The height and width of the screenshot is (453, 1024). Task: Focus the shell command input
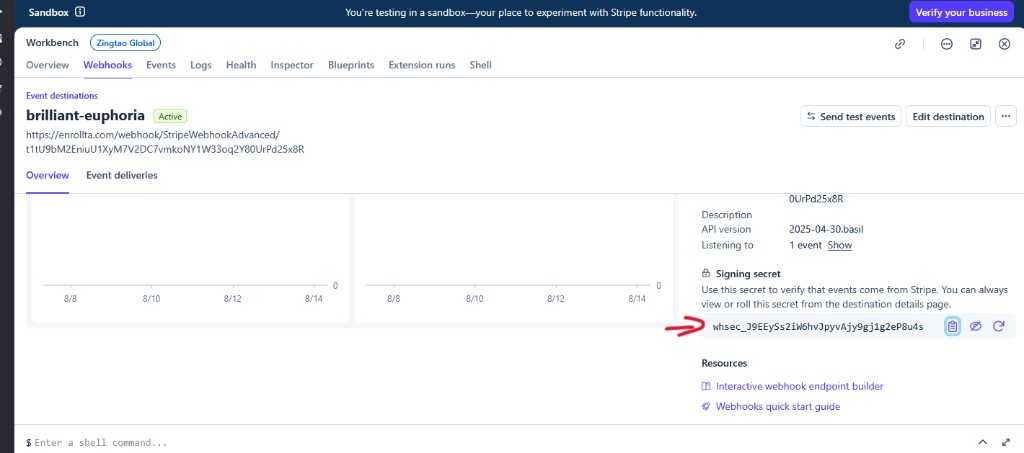pos(101,443)
